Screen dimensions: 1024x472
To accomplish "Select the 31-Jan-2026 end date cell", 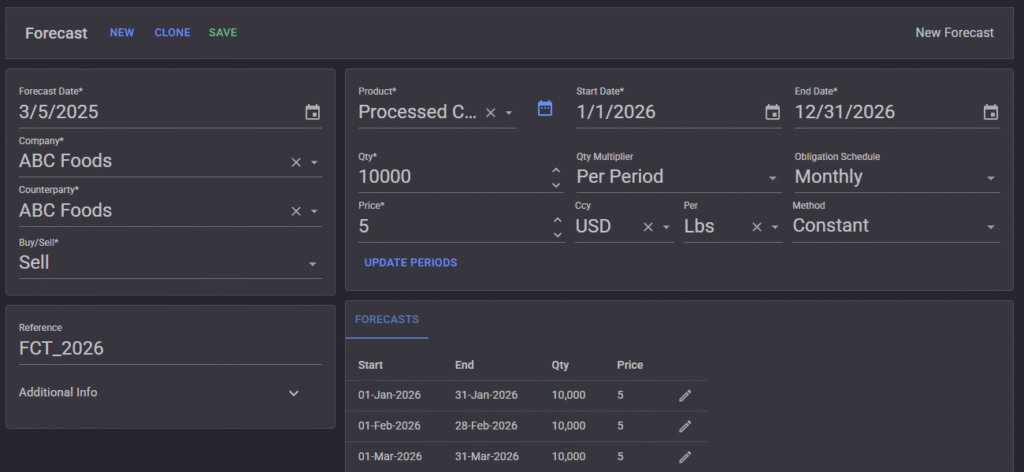I will [x=487, y=395].
